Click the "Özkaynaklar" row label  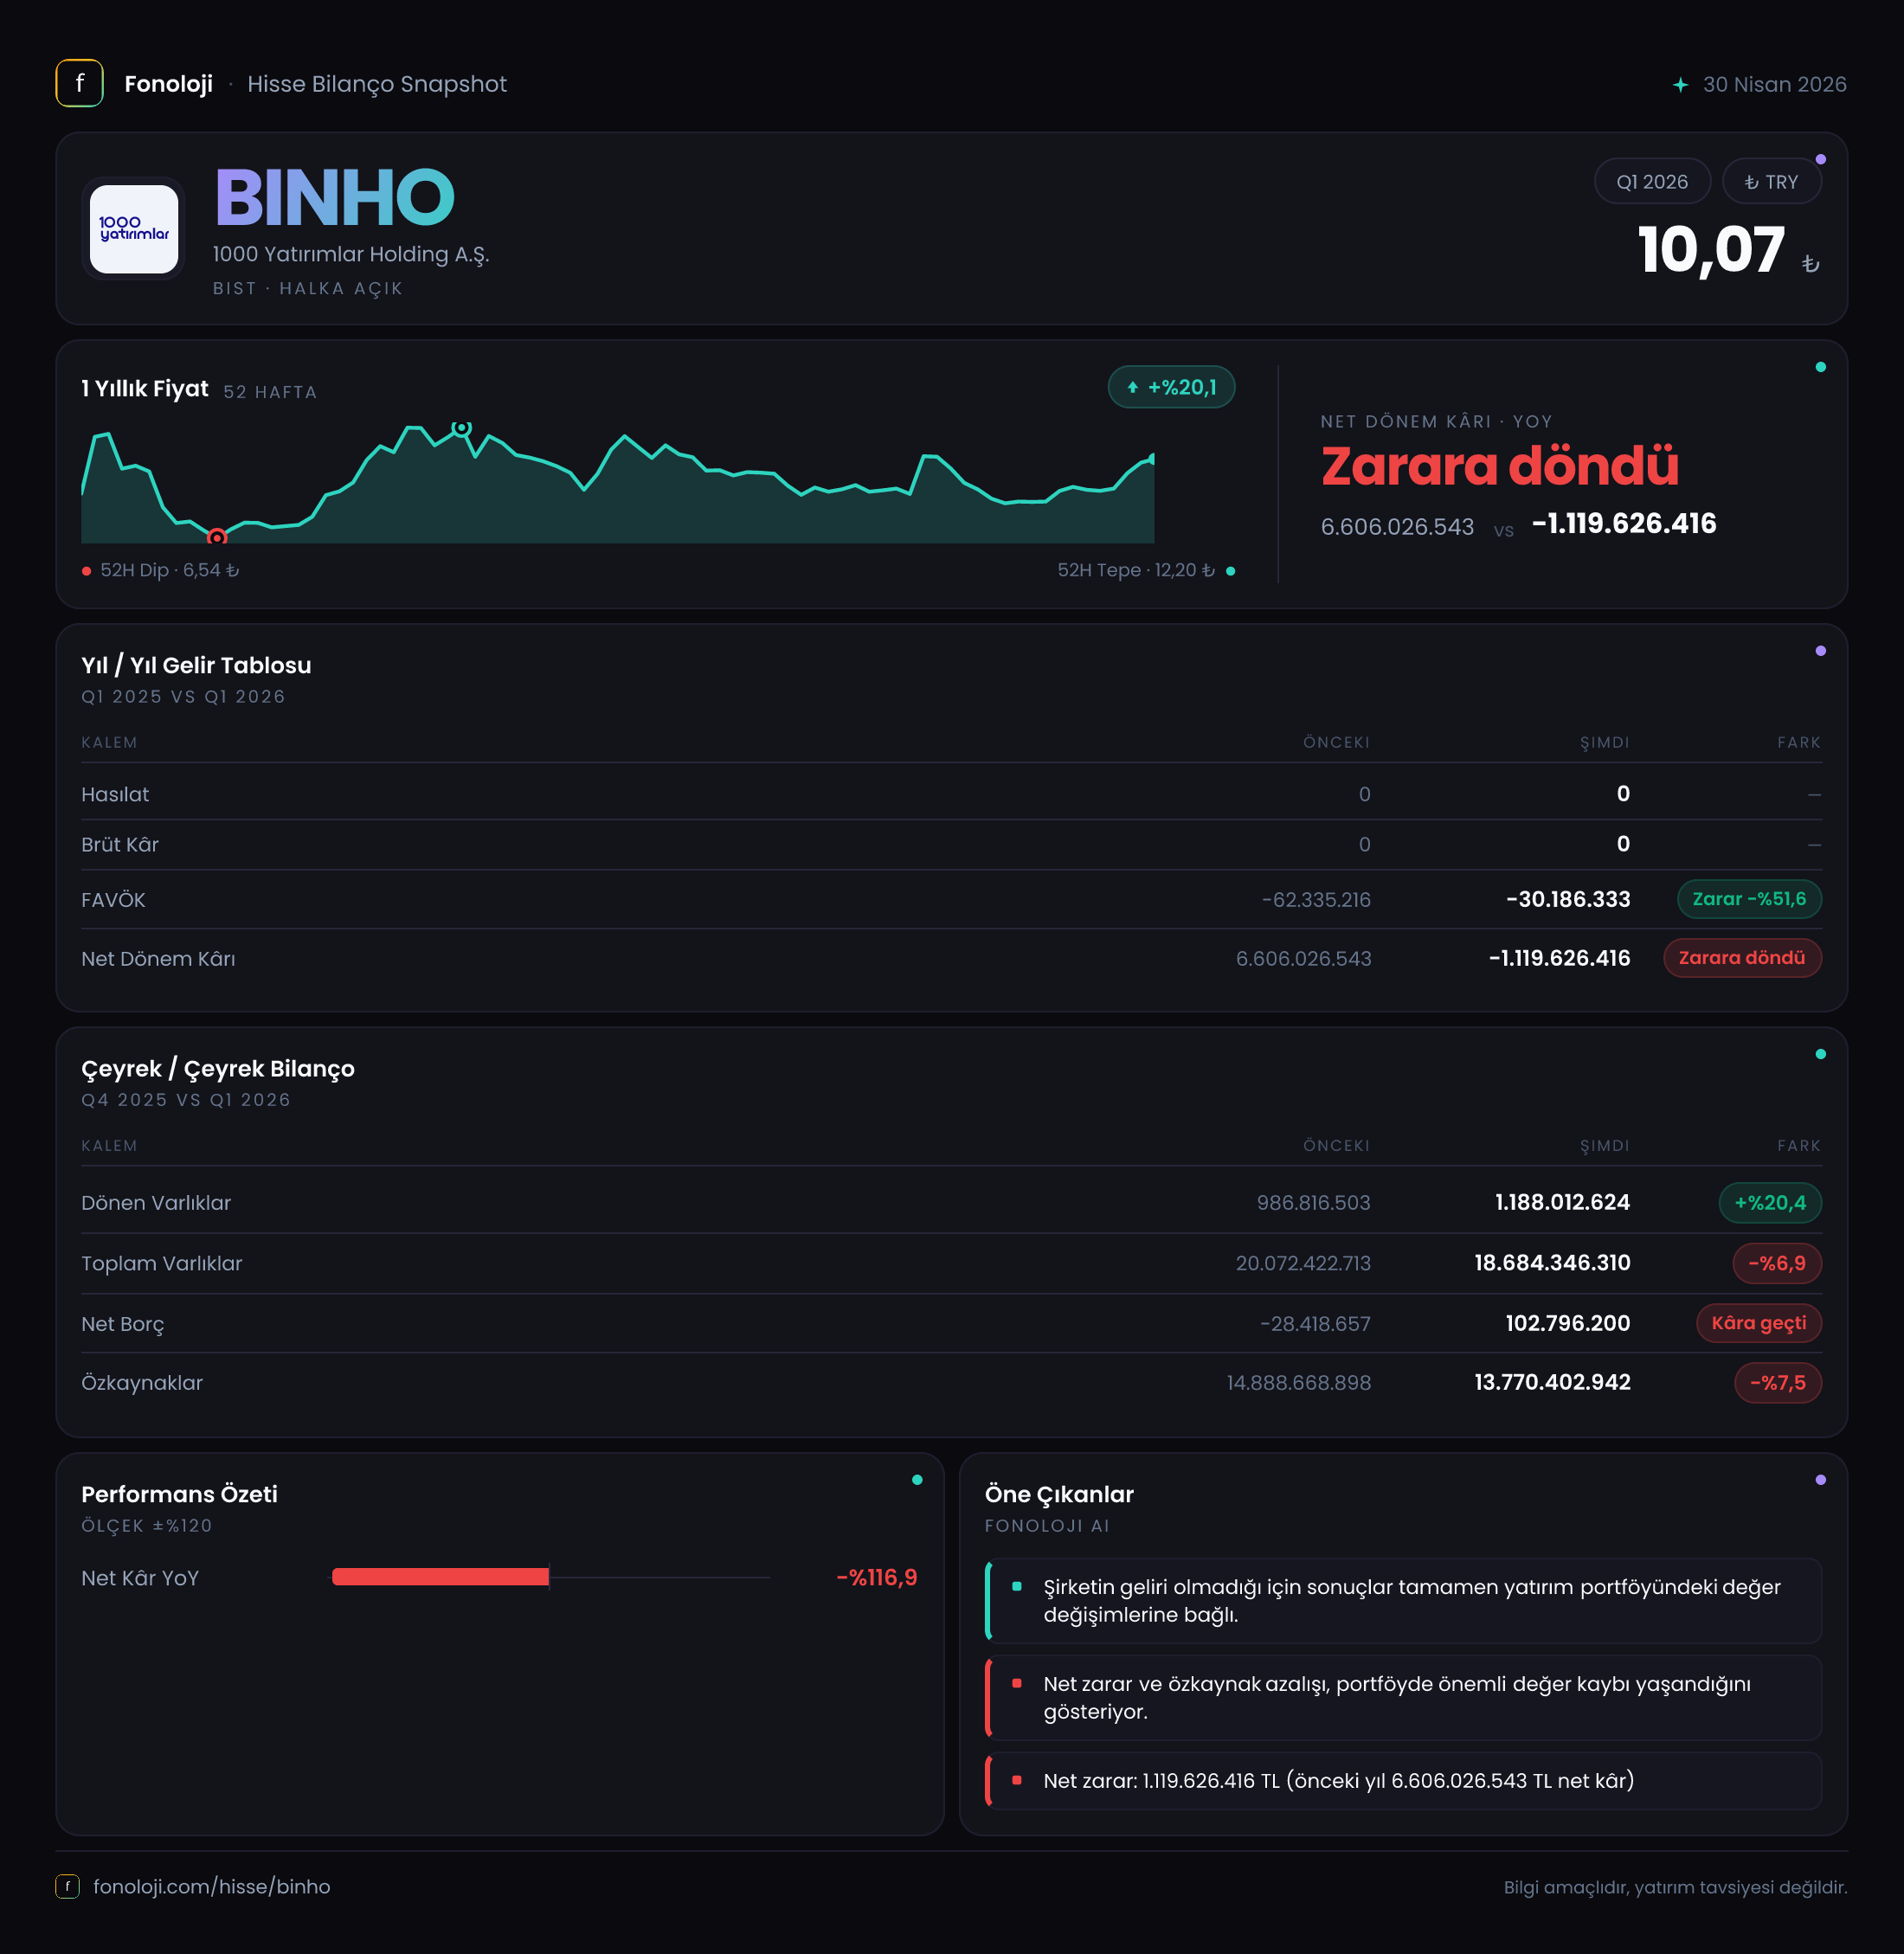click(142, 1383)
